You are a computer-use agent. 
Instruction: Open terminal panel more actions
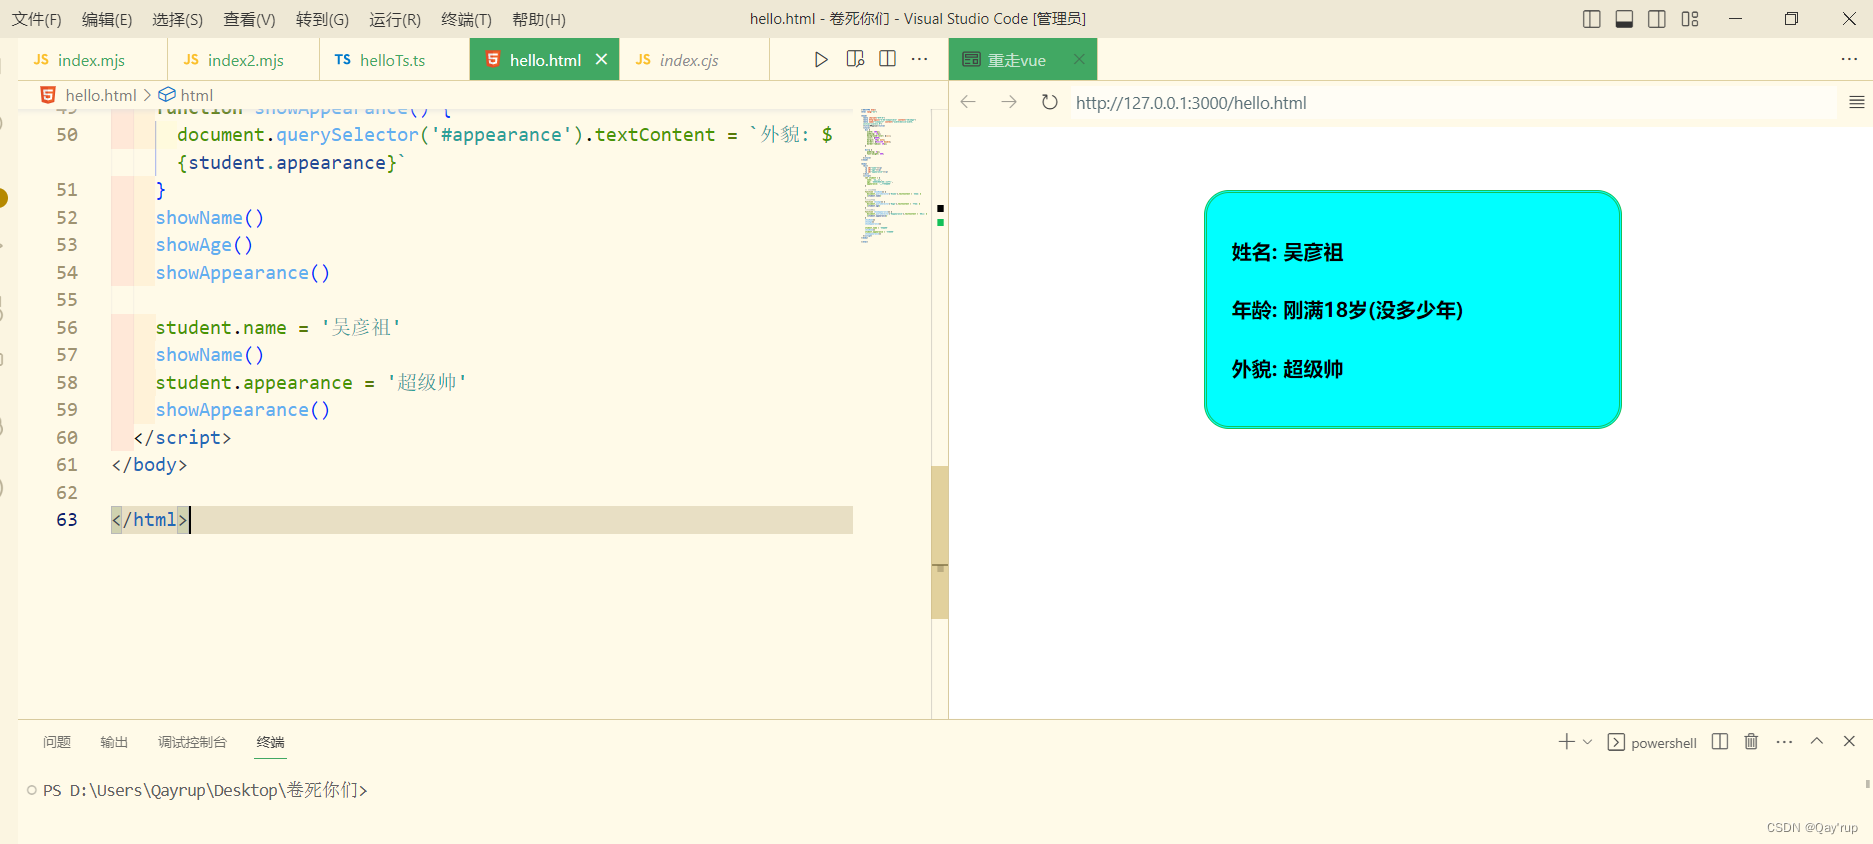click(x=1784, y=741)
